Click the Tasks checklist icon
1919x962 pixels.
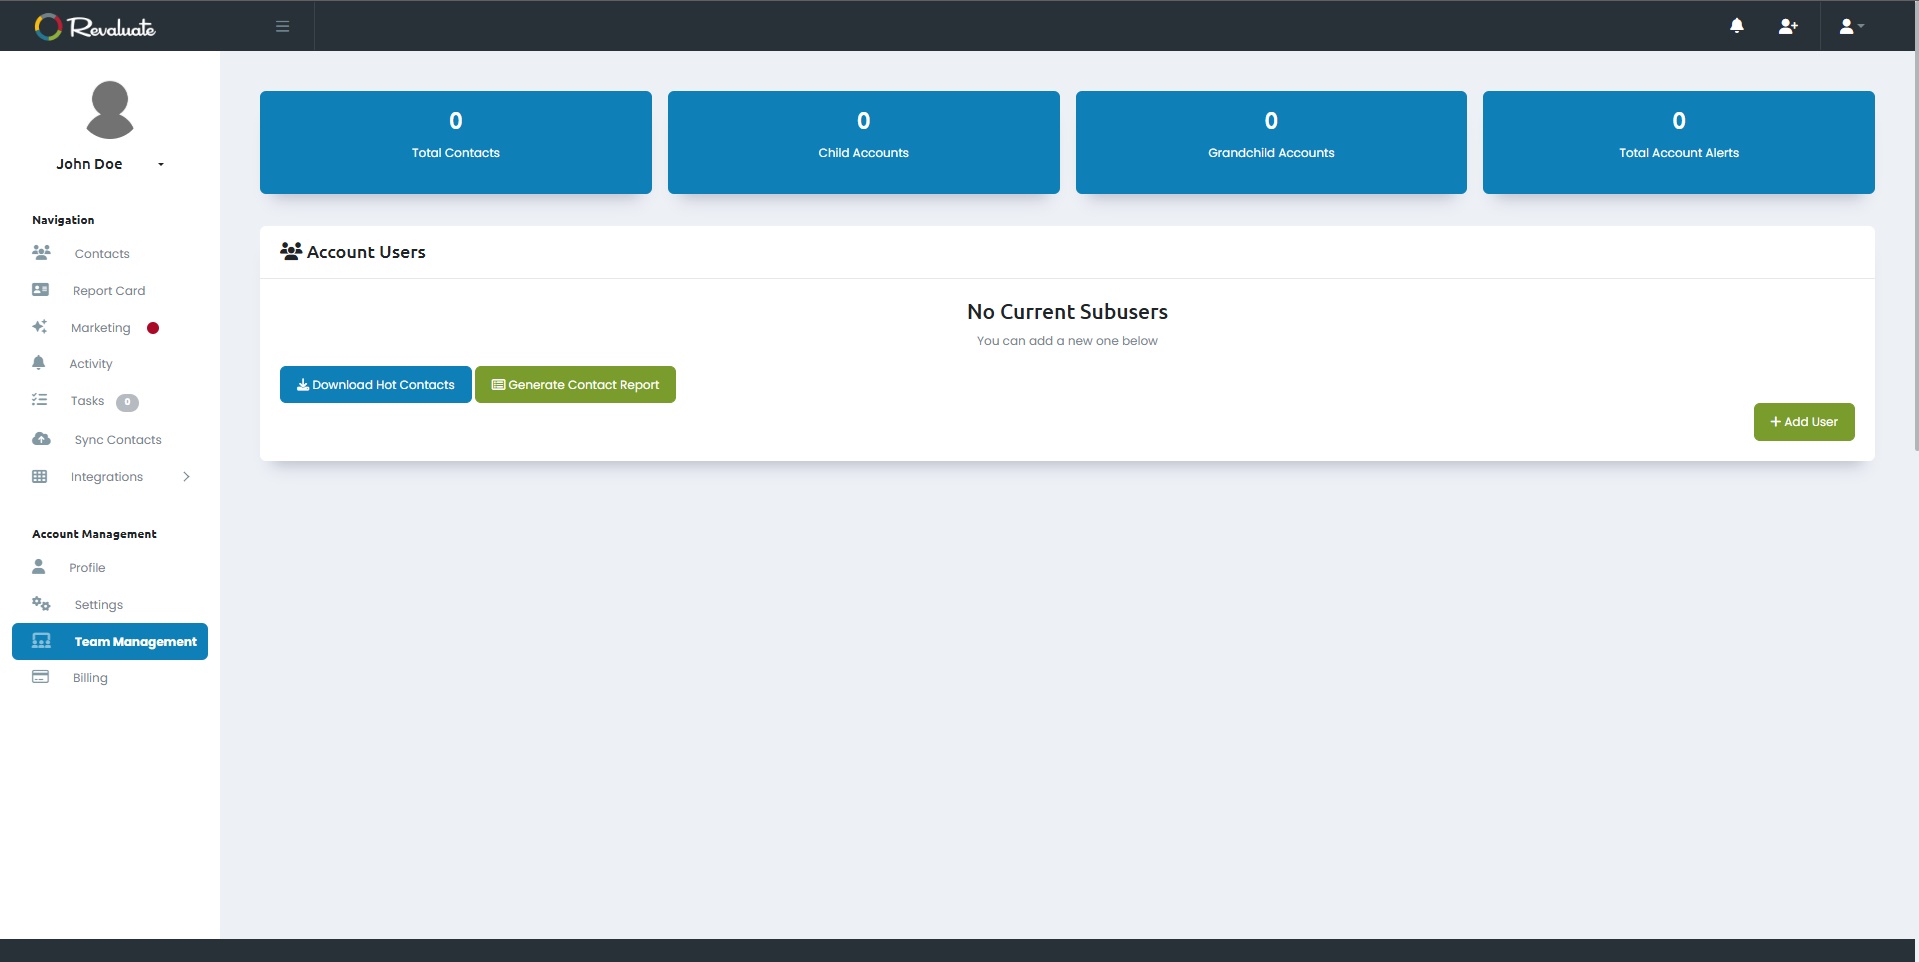click(x=40, y=400)
